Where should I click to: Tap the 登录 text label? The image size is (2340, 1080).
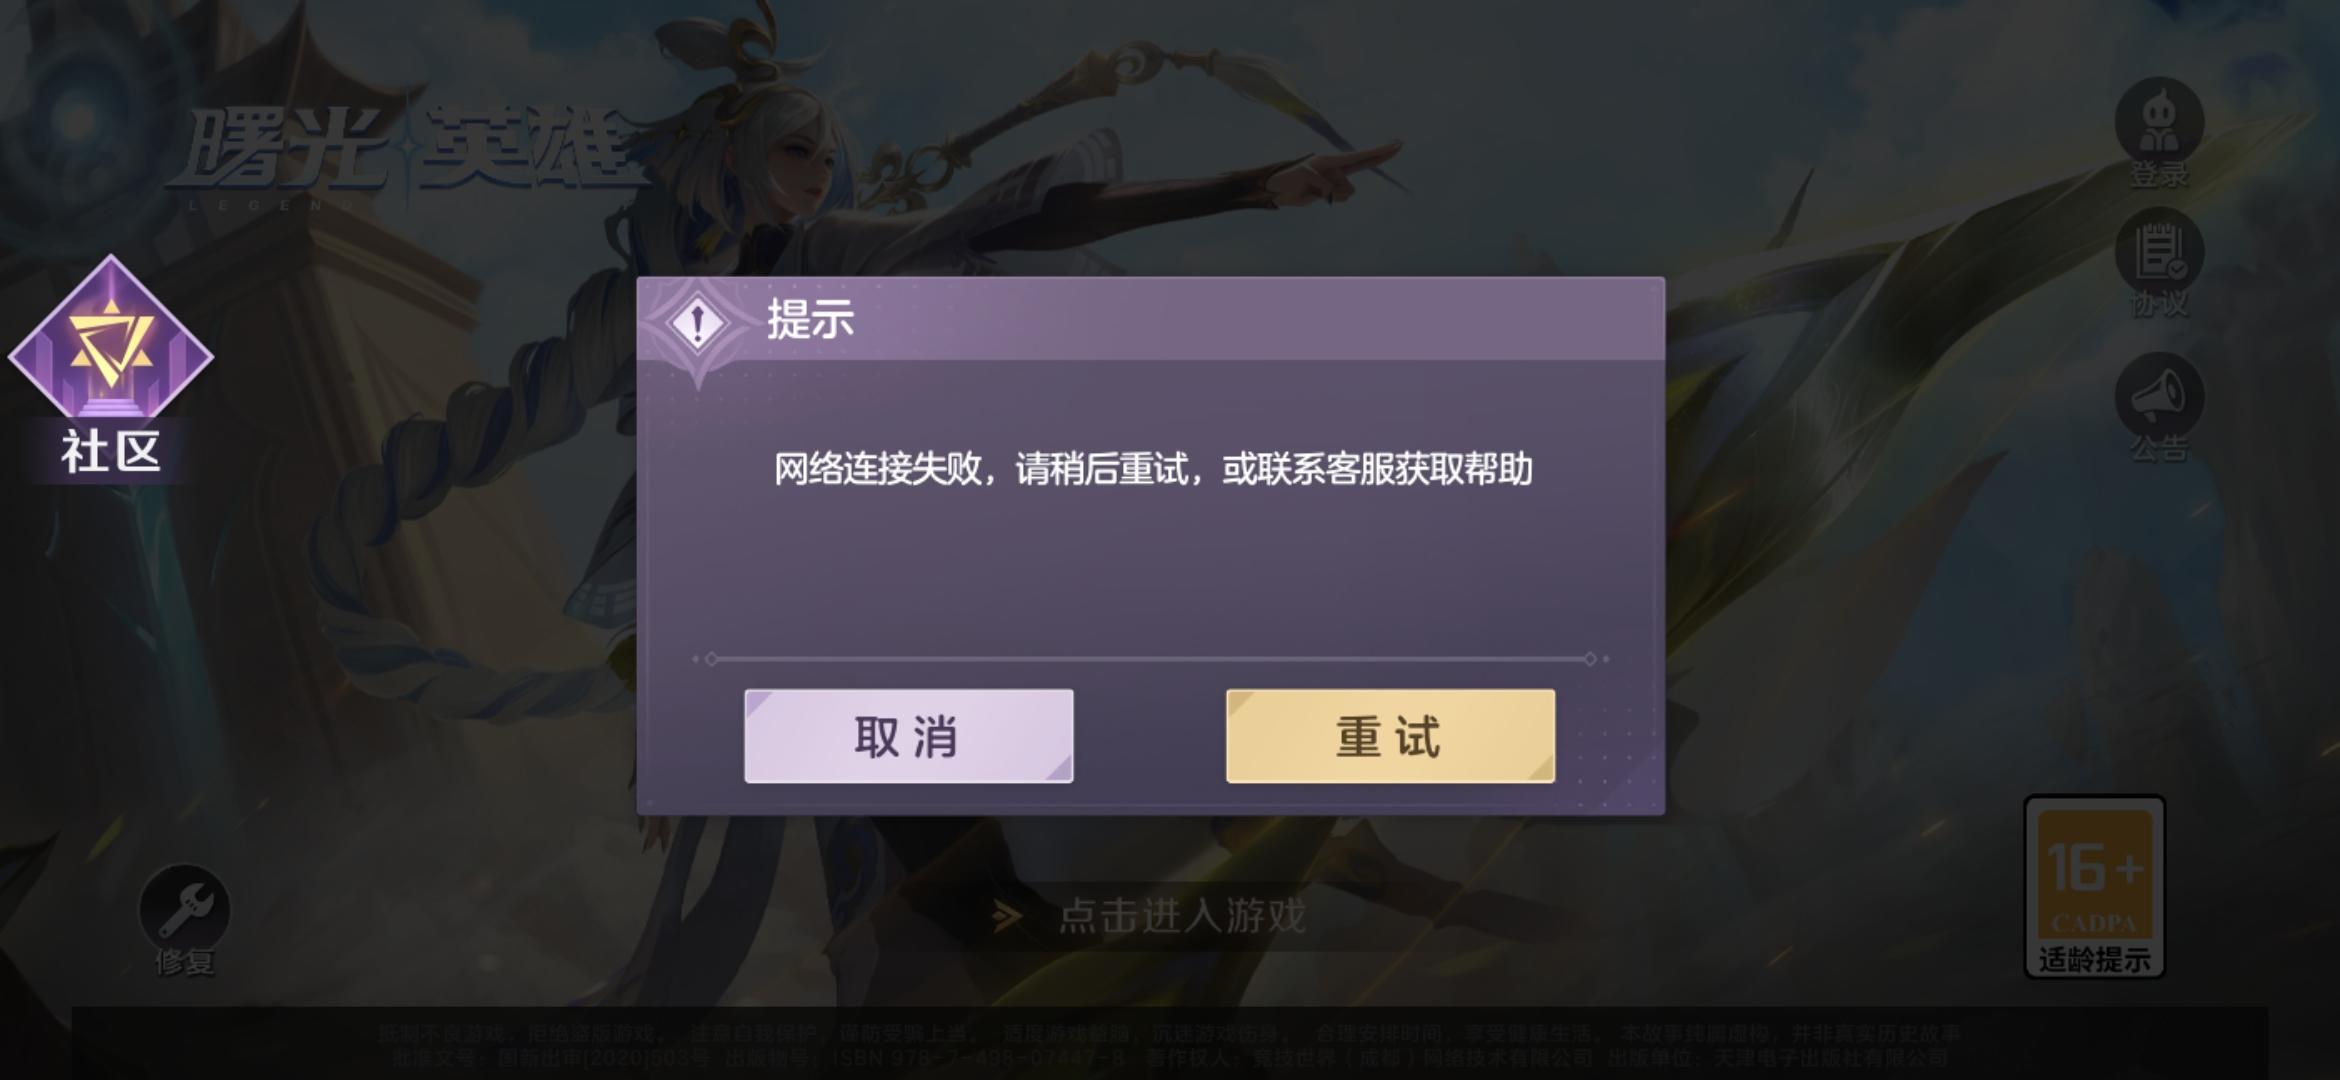coord(2159,176)
